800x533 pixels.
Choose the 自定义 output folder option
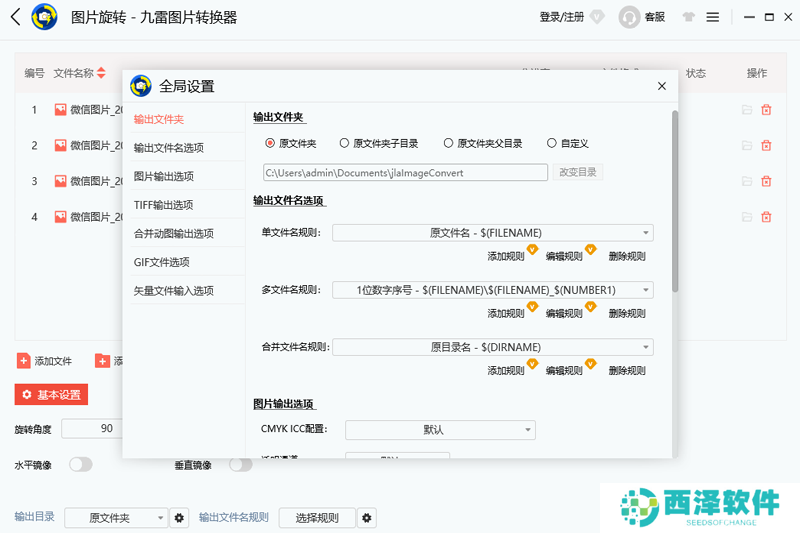point(552,143)
